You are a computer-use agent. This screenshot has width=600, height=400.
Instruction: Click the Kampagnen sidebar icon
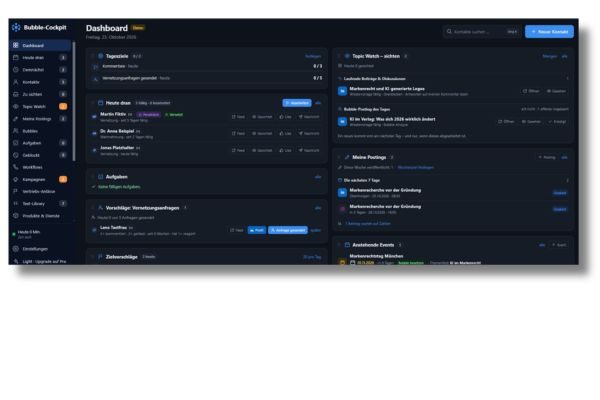(16, 179)
